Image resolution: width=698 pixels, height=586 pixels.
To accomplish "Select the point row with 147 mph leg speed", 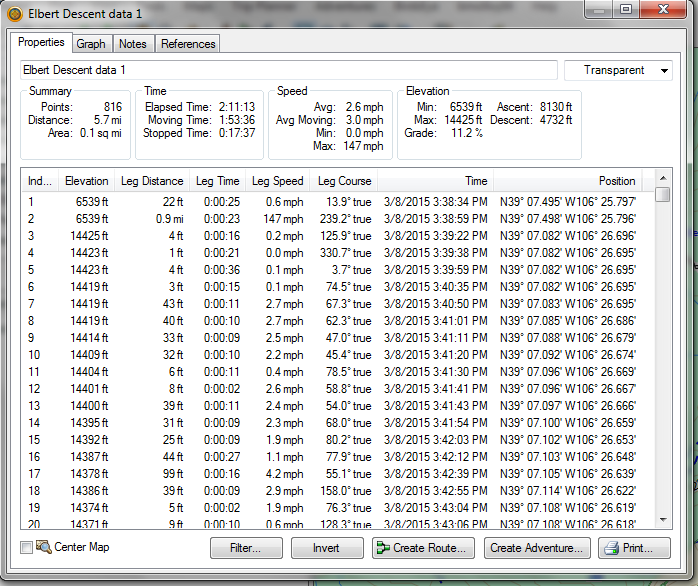I will point(337,219).
